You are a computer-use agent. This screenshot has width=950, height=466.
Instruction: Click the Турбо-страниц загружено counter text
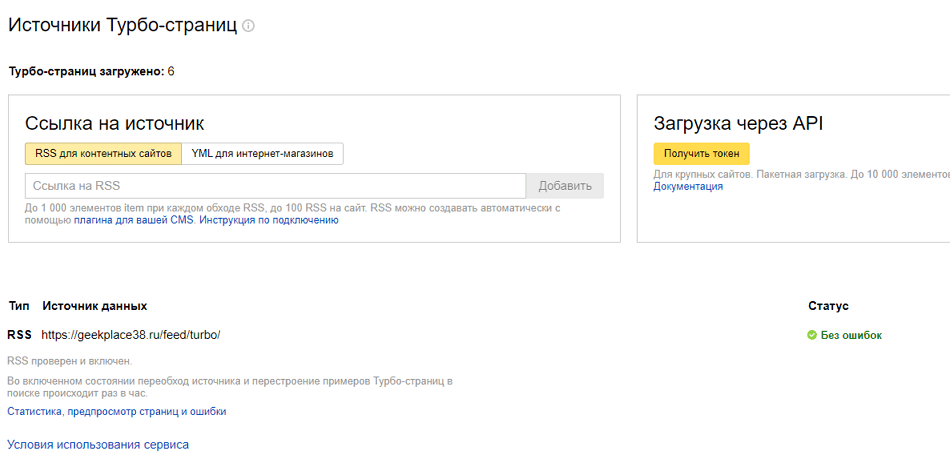click(x=91, y=71)
